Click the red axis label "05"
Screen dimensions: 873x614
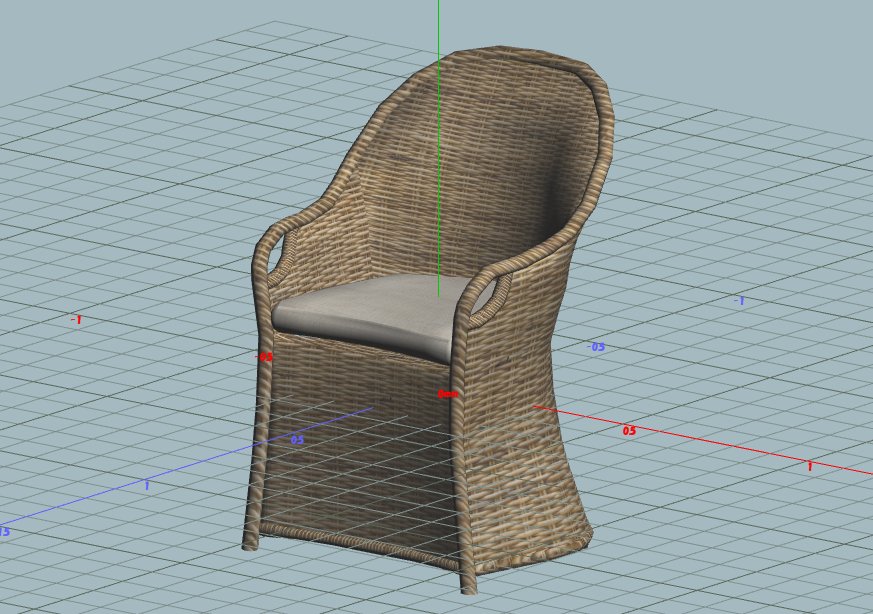629,430
